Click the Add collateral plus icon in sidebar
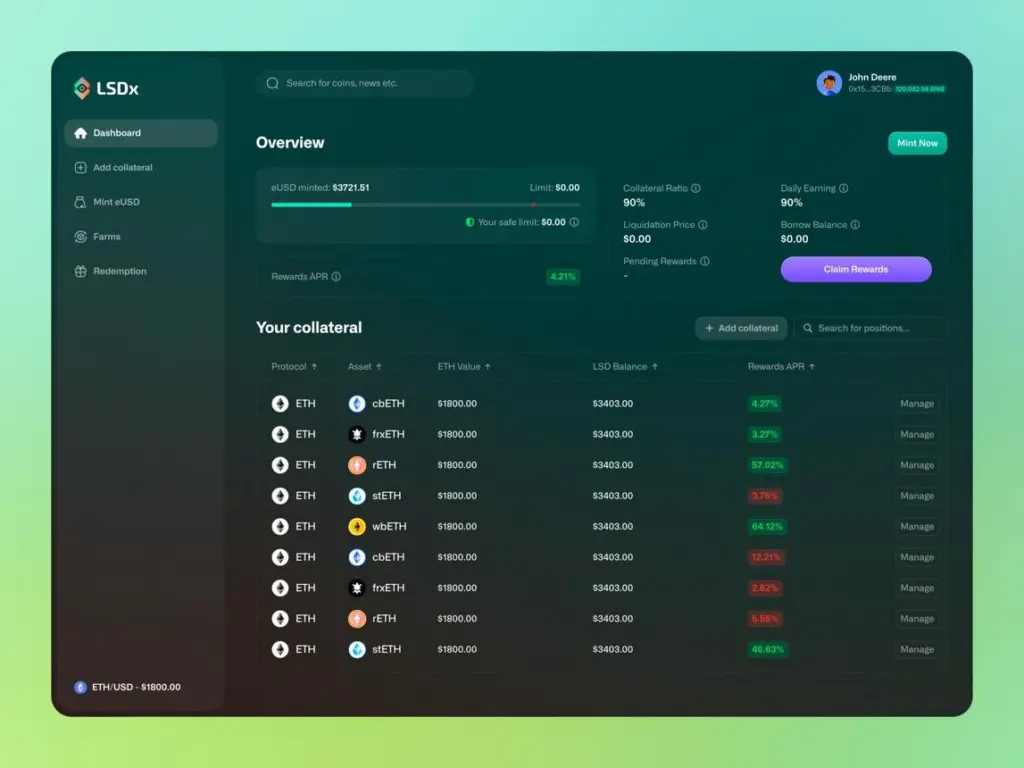Image resolution: width=1024 pixels, height=768 pixels. click(x=80, y=168)
